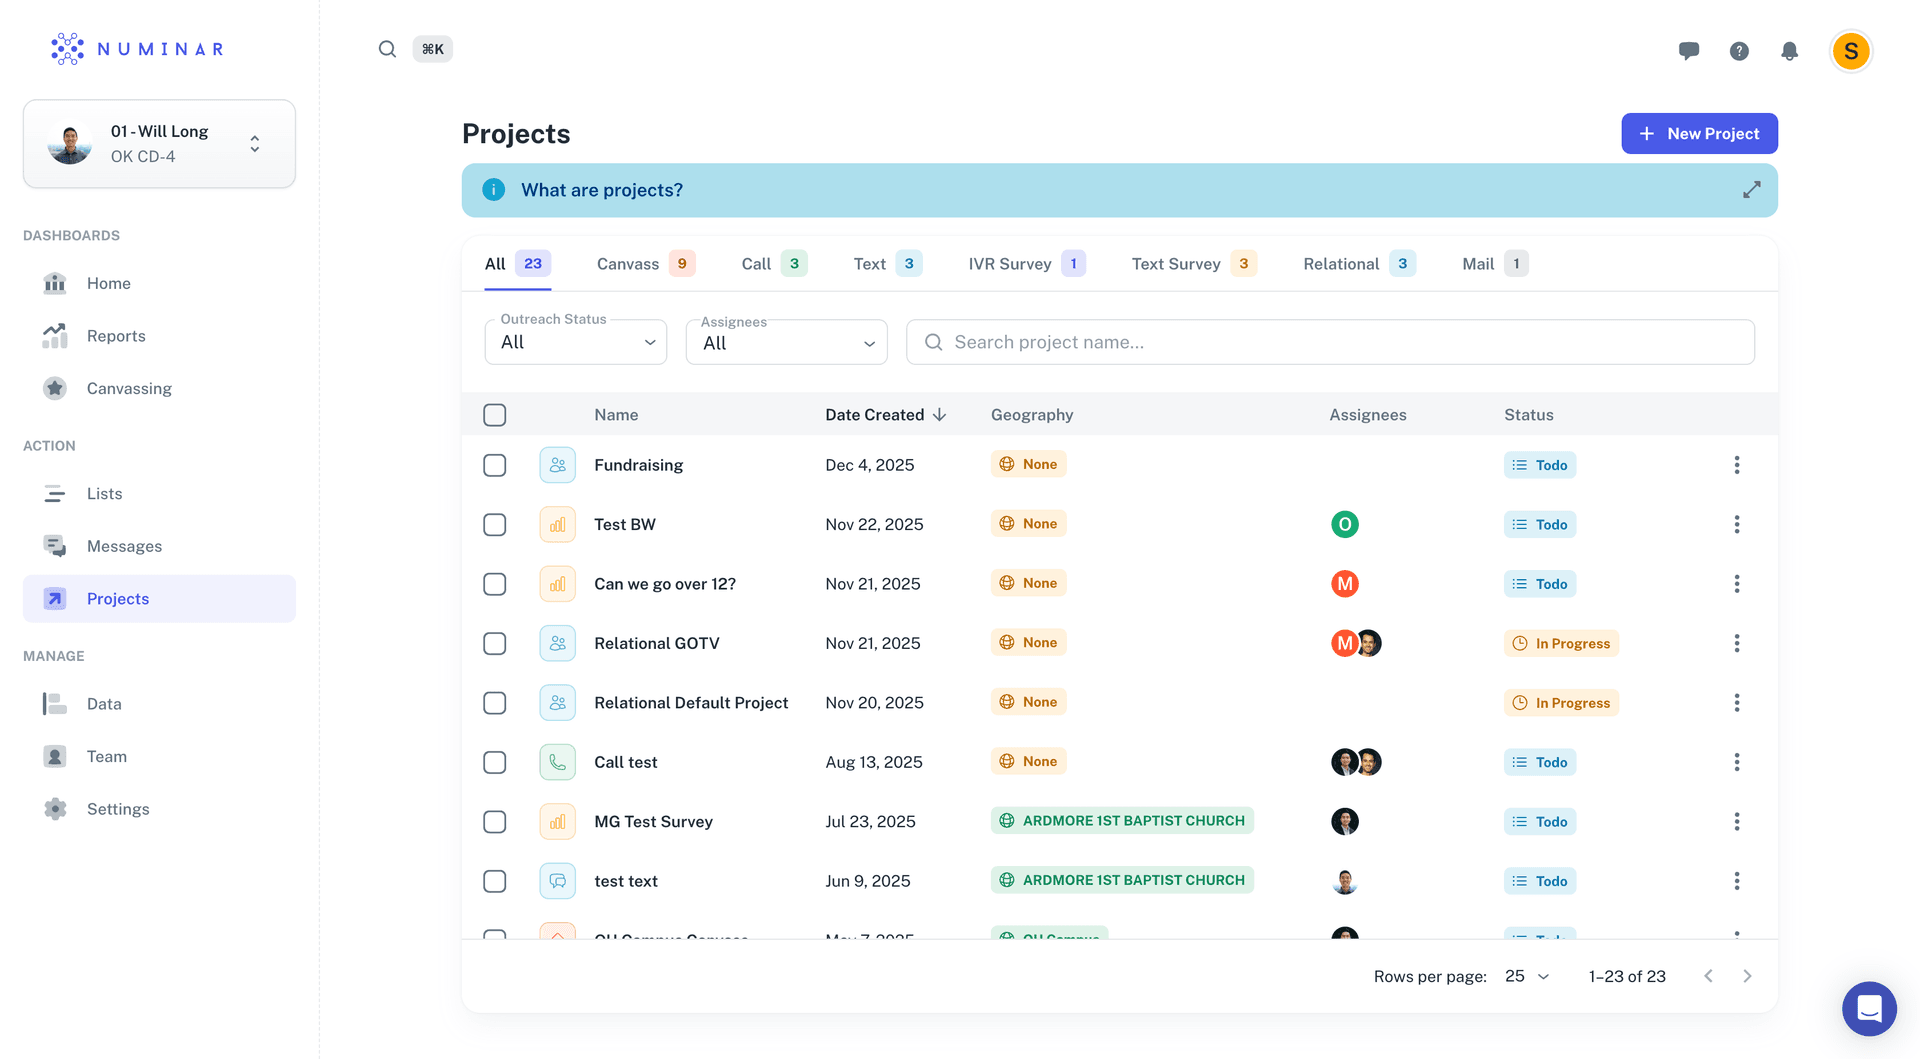This screenshot has width=1920, height=1059.
Task: Click the phone icon of Call test project
Action: [557, 762]
